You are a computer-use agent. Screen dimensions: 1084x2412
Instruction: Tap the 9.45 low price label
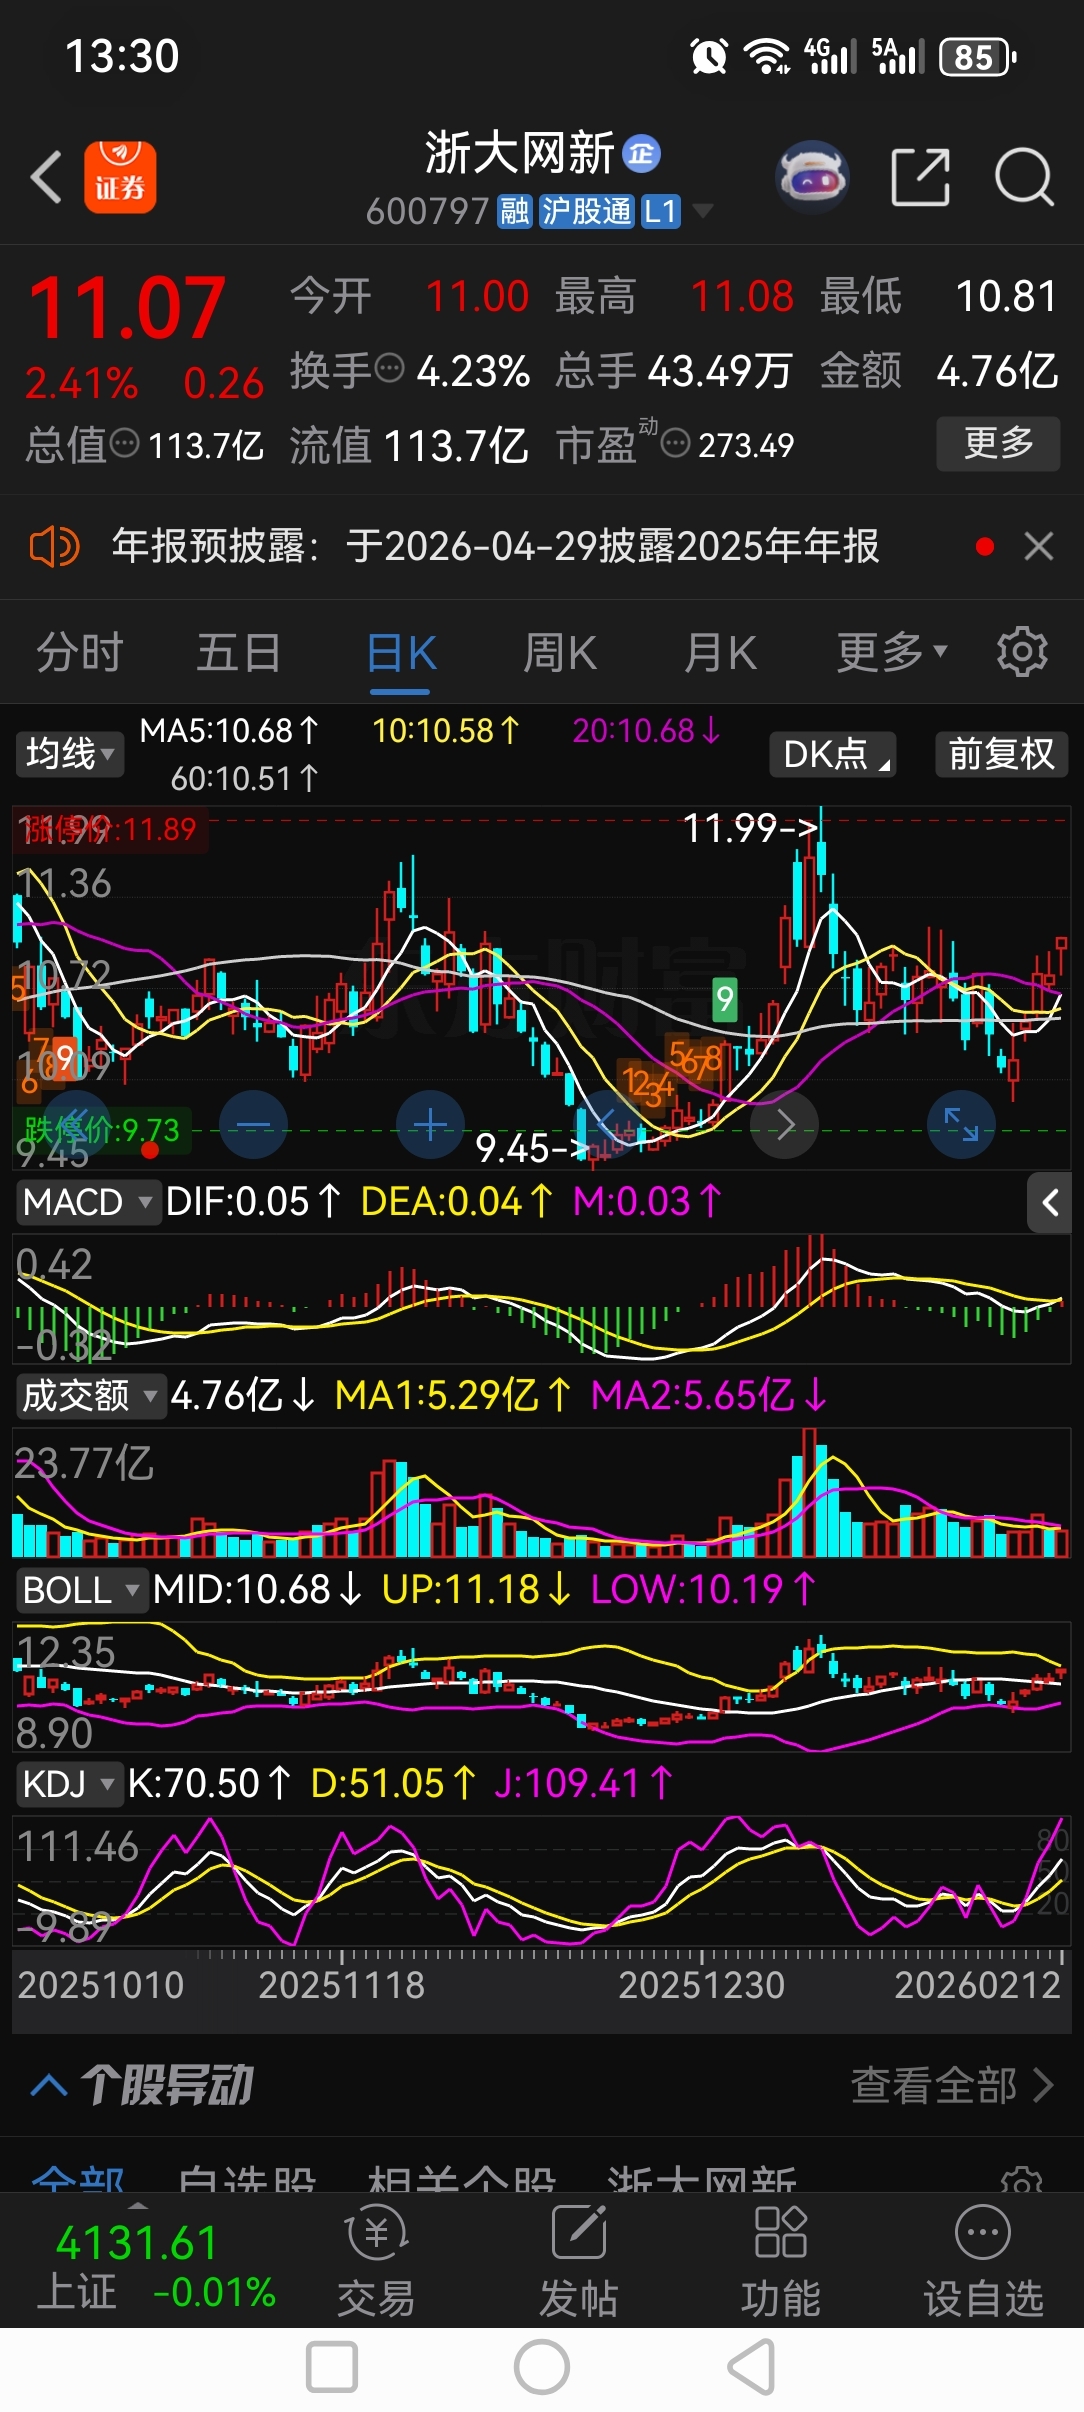click(x=532, y=1148)
